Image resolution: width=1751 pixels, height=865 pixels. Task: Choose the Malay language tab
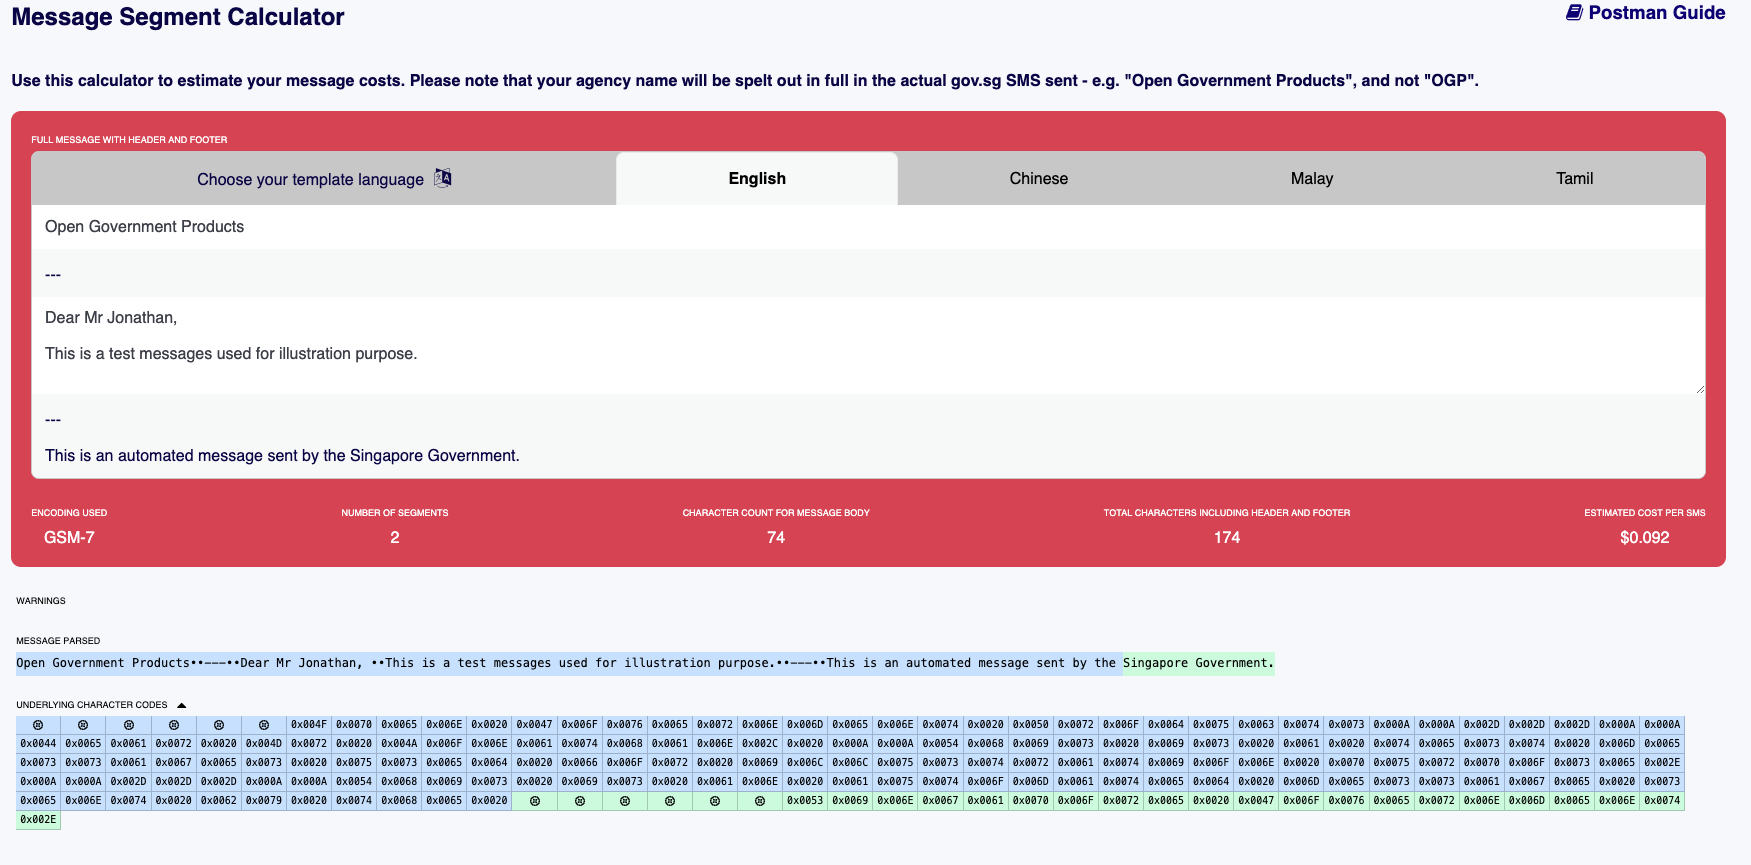(x=1311, y=179)
